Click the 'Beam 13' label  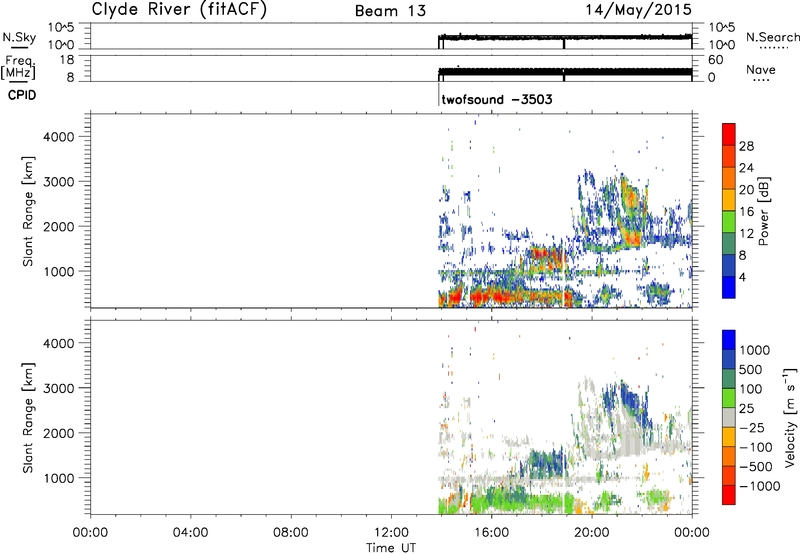point(390,11)
